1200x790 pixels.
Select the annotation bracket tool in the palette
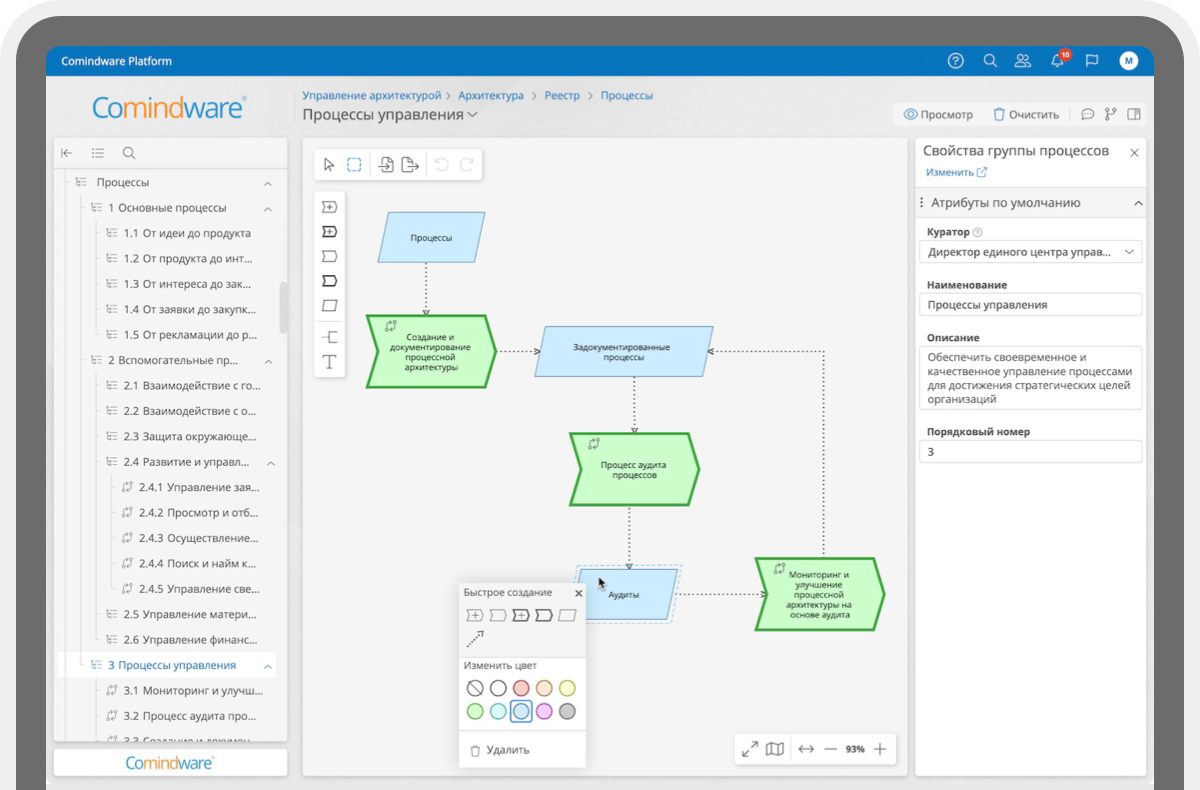coord(329,337)
